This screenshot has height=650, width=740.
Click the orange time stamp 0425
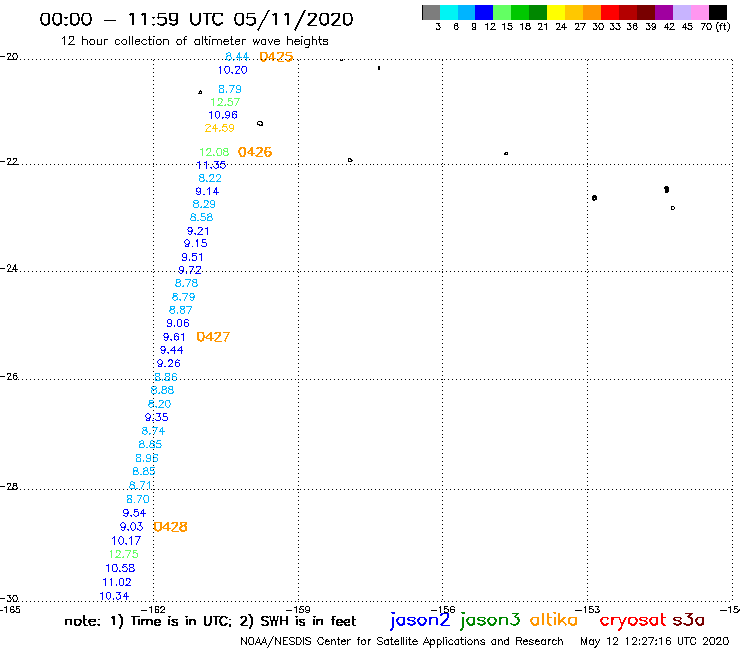277,57
